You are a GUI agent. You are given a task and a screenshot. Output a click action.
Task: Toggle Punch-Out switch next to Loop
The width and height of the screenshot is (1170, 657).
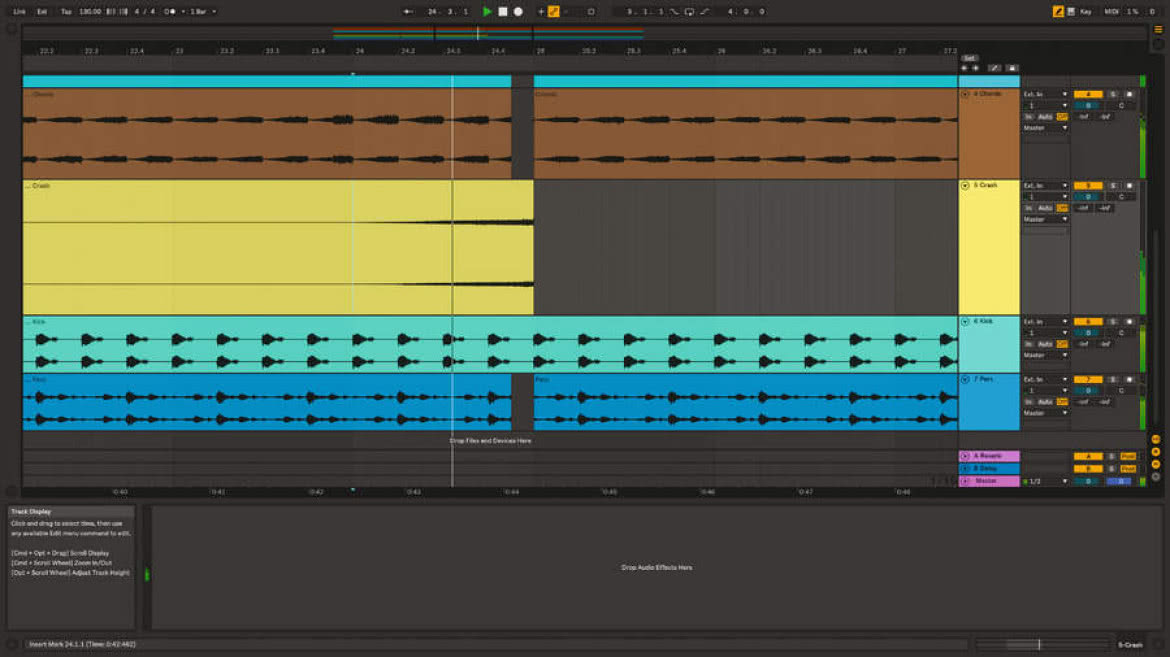pyautogui.click(x=705, y=11)
